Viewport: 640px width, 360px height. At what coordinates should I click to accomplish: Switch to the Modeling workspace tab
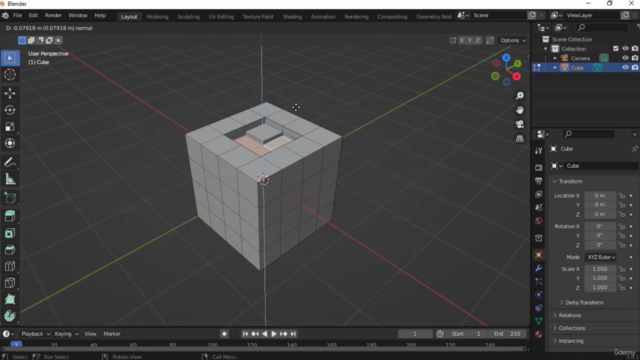(157, 17)
